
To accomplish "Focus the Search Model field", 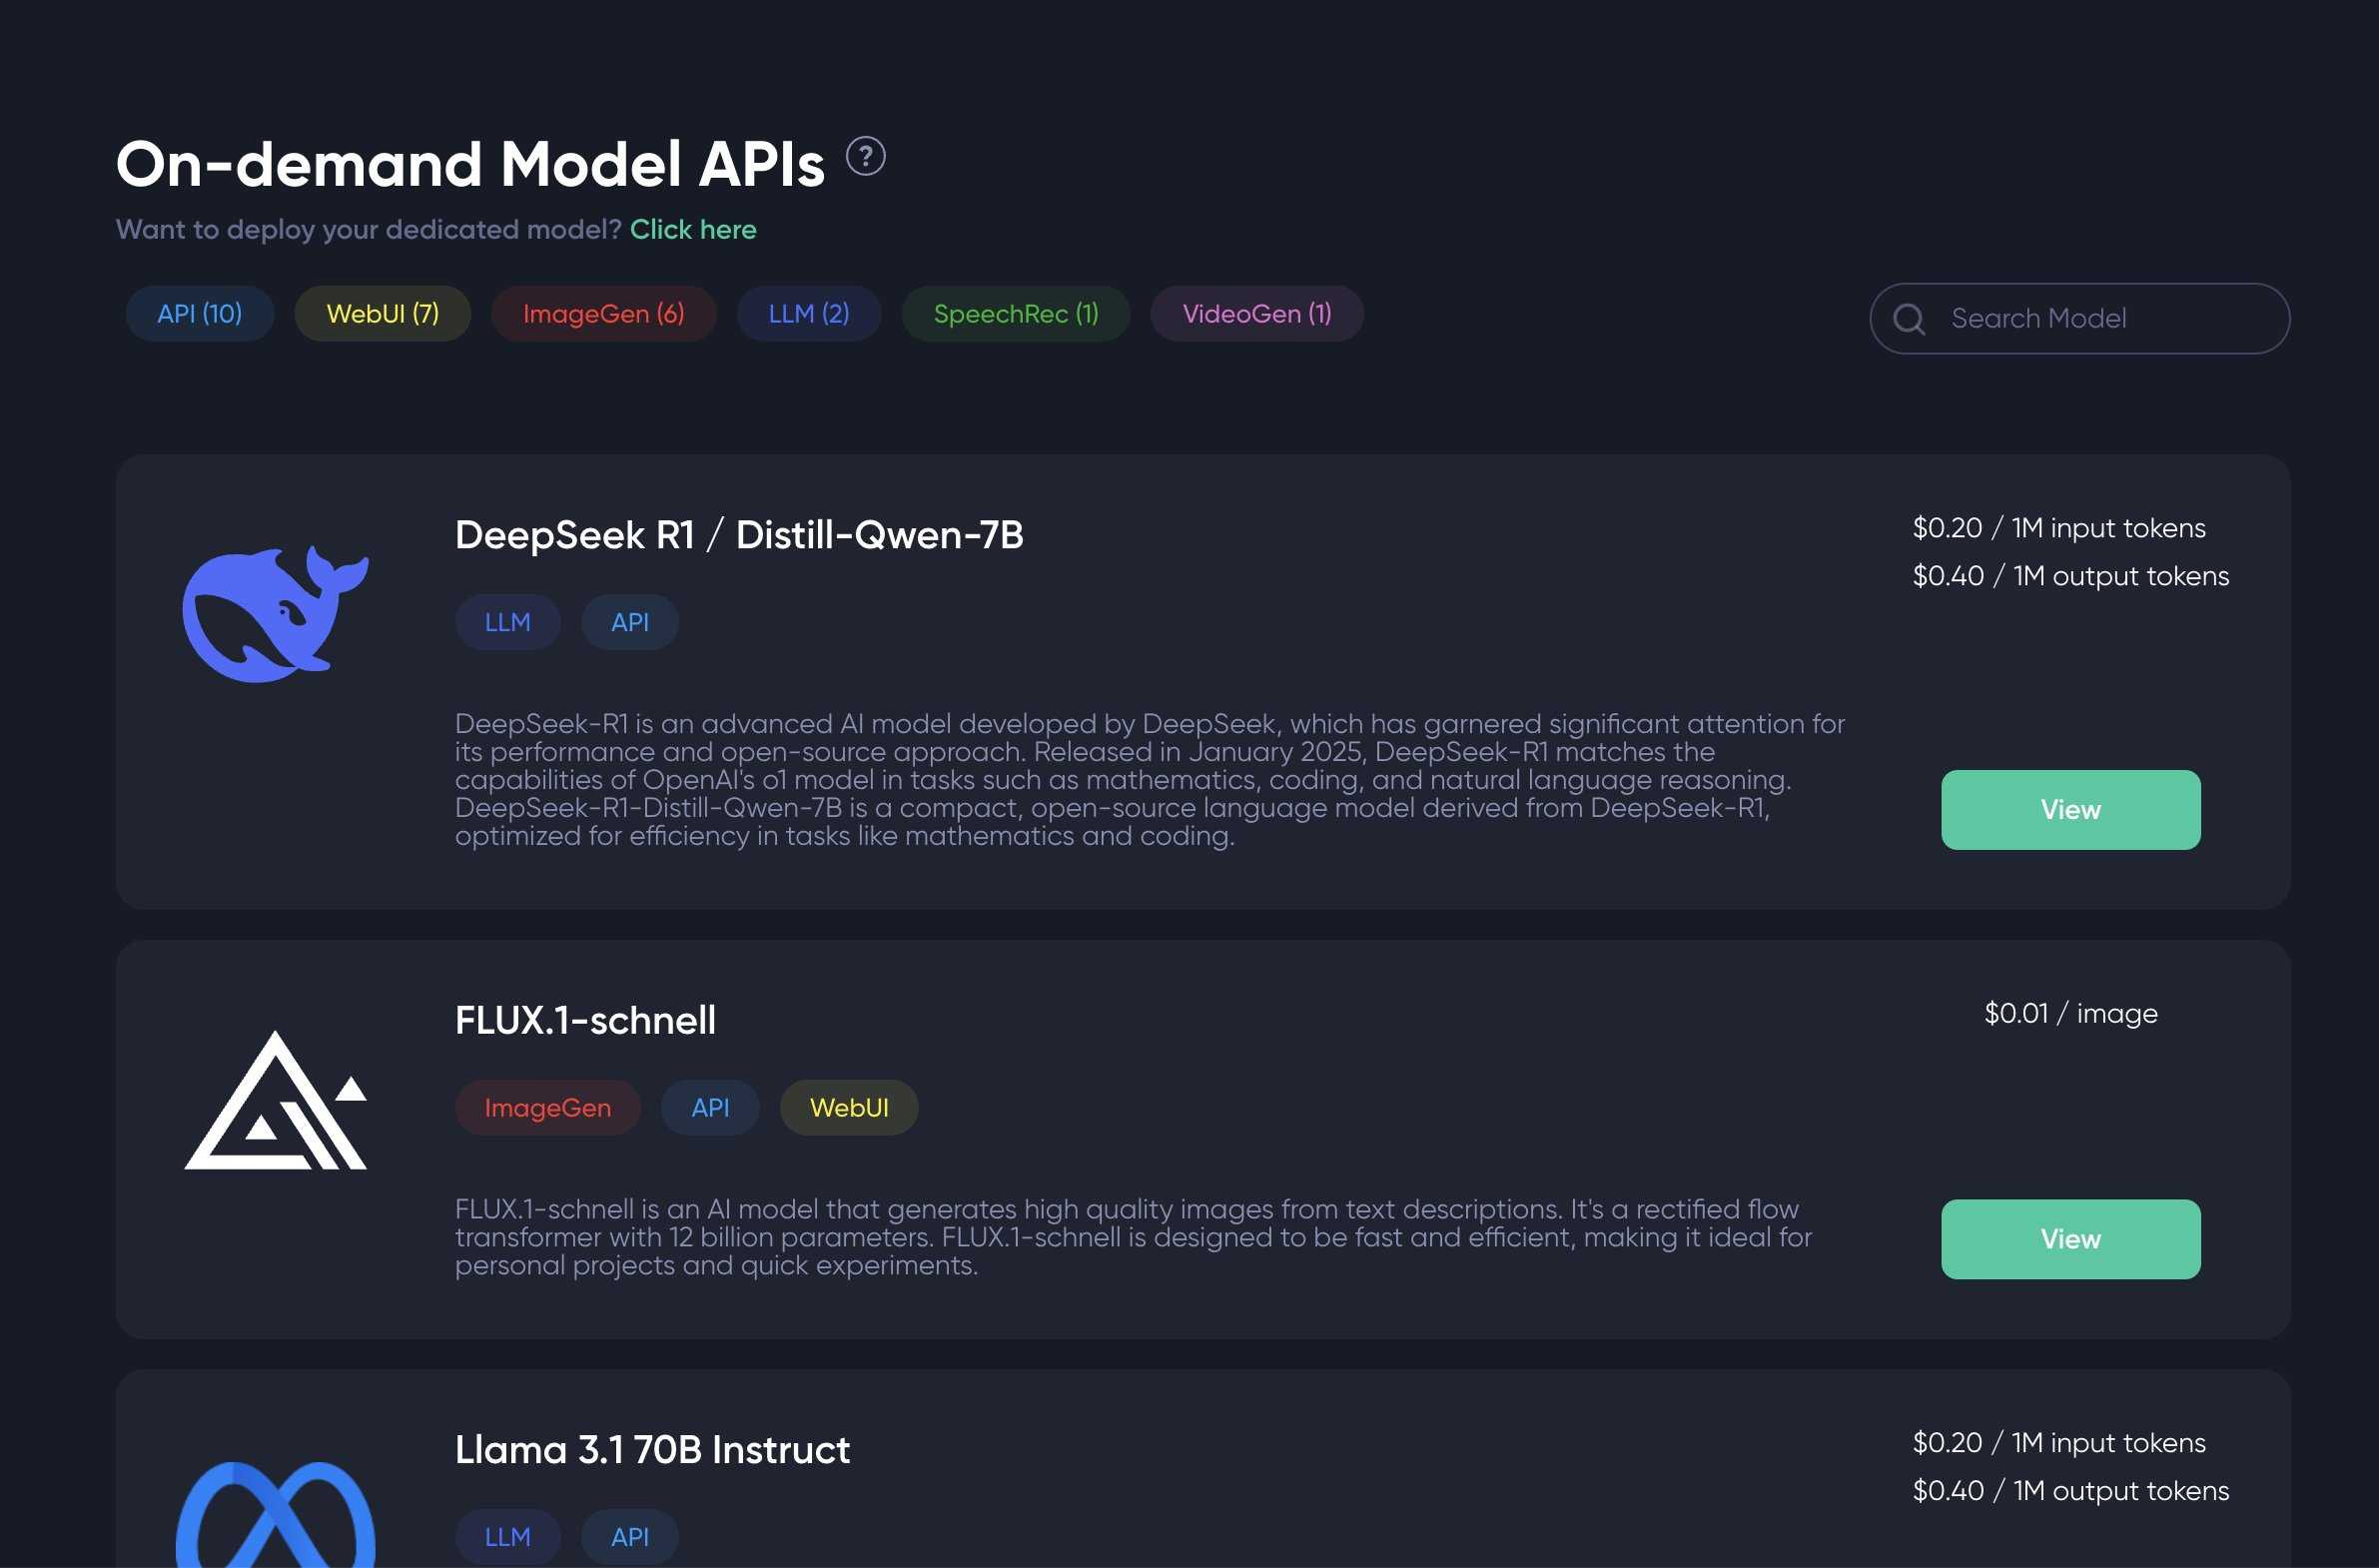I will (2079, 319).
